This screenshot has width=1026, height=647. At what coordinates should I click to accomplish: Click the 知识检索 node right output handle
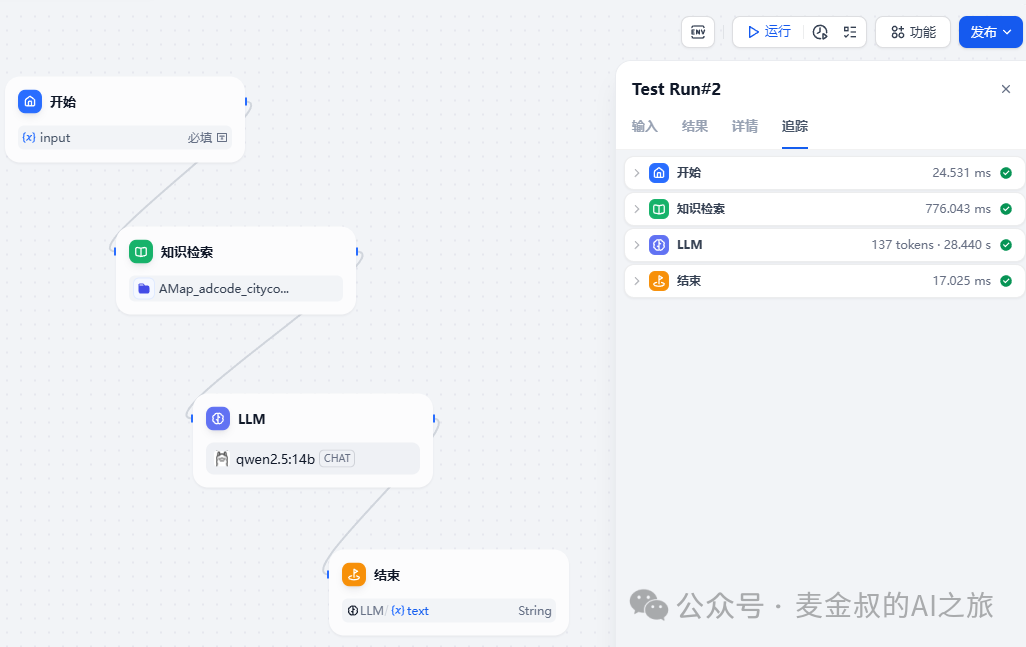(357, 251)
